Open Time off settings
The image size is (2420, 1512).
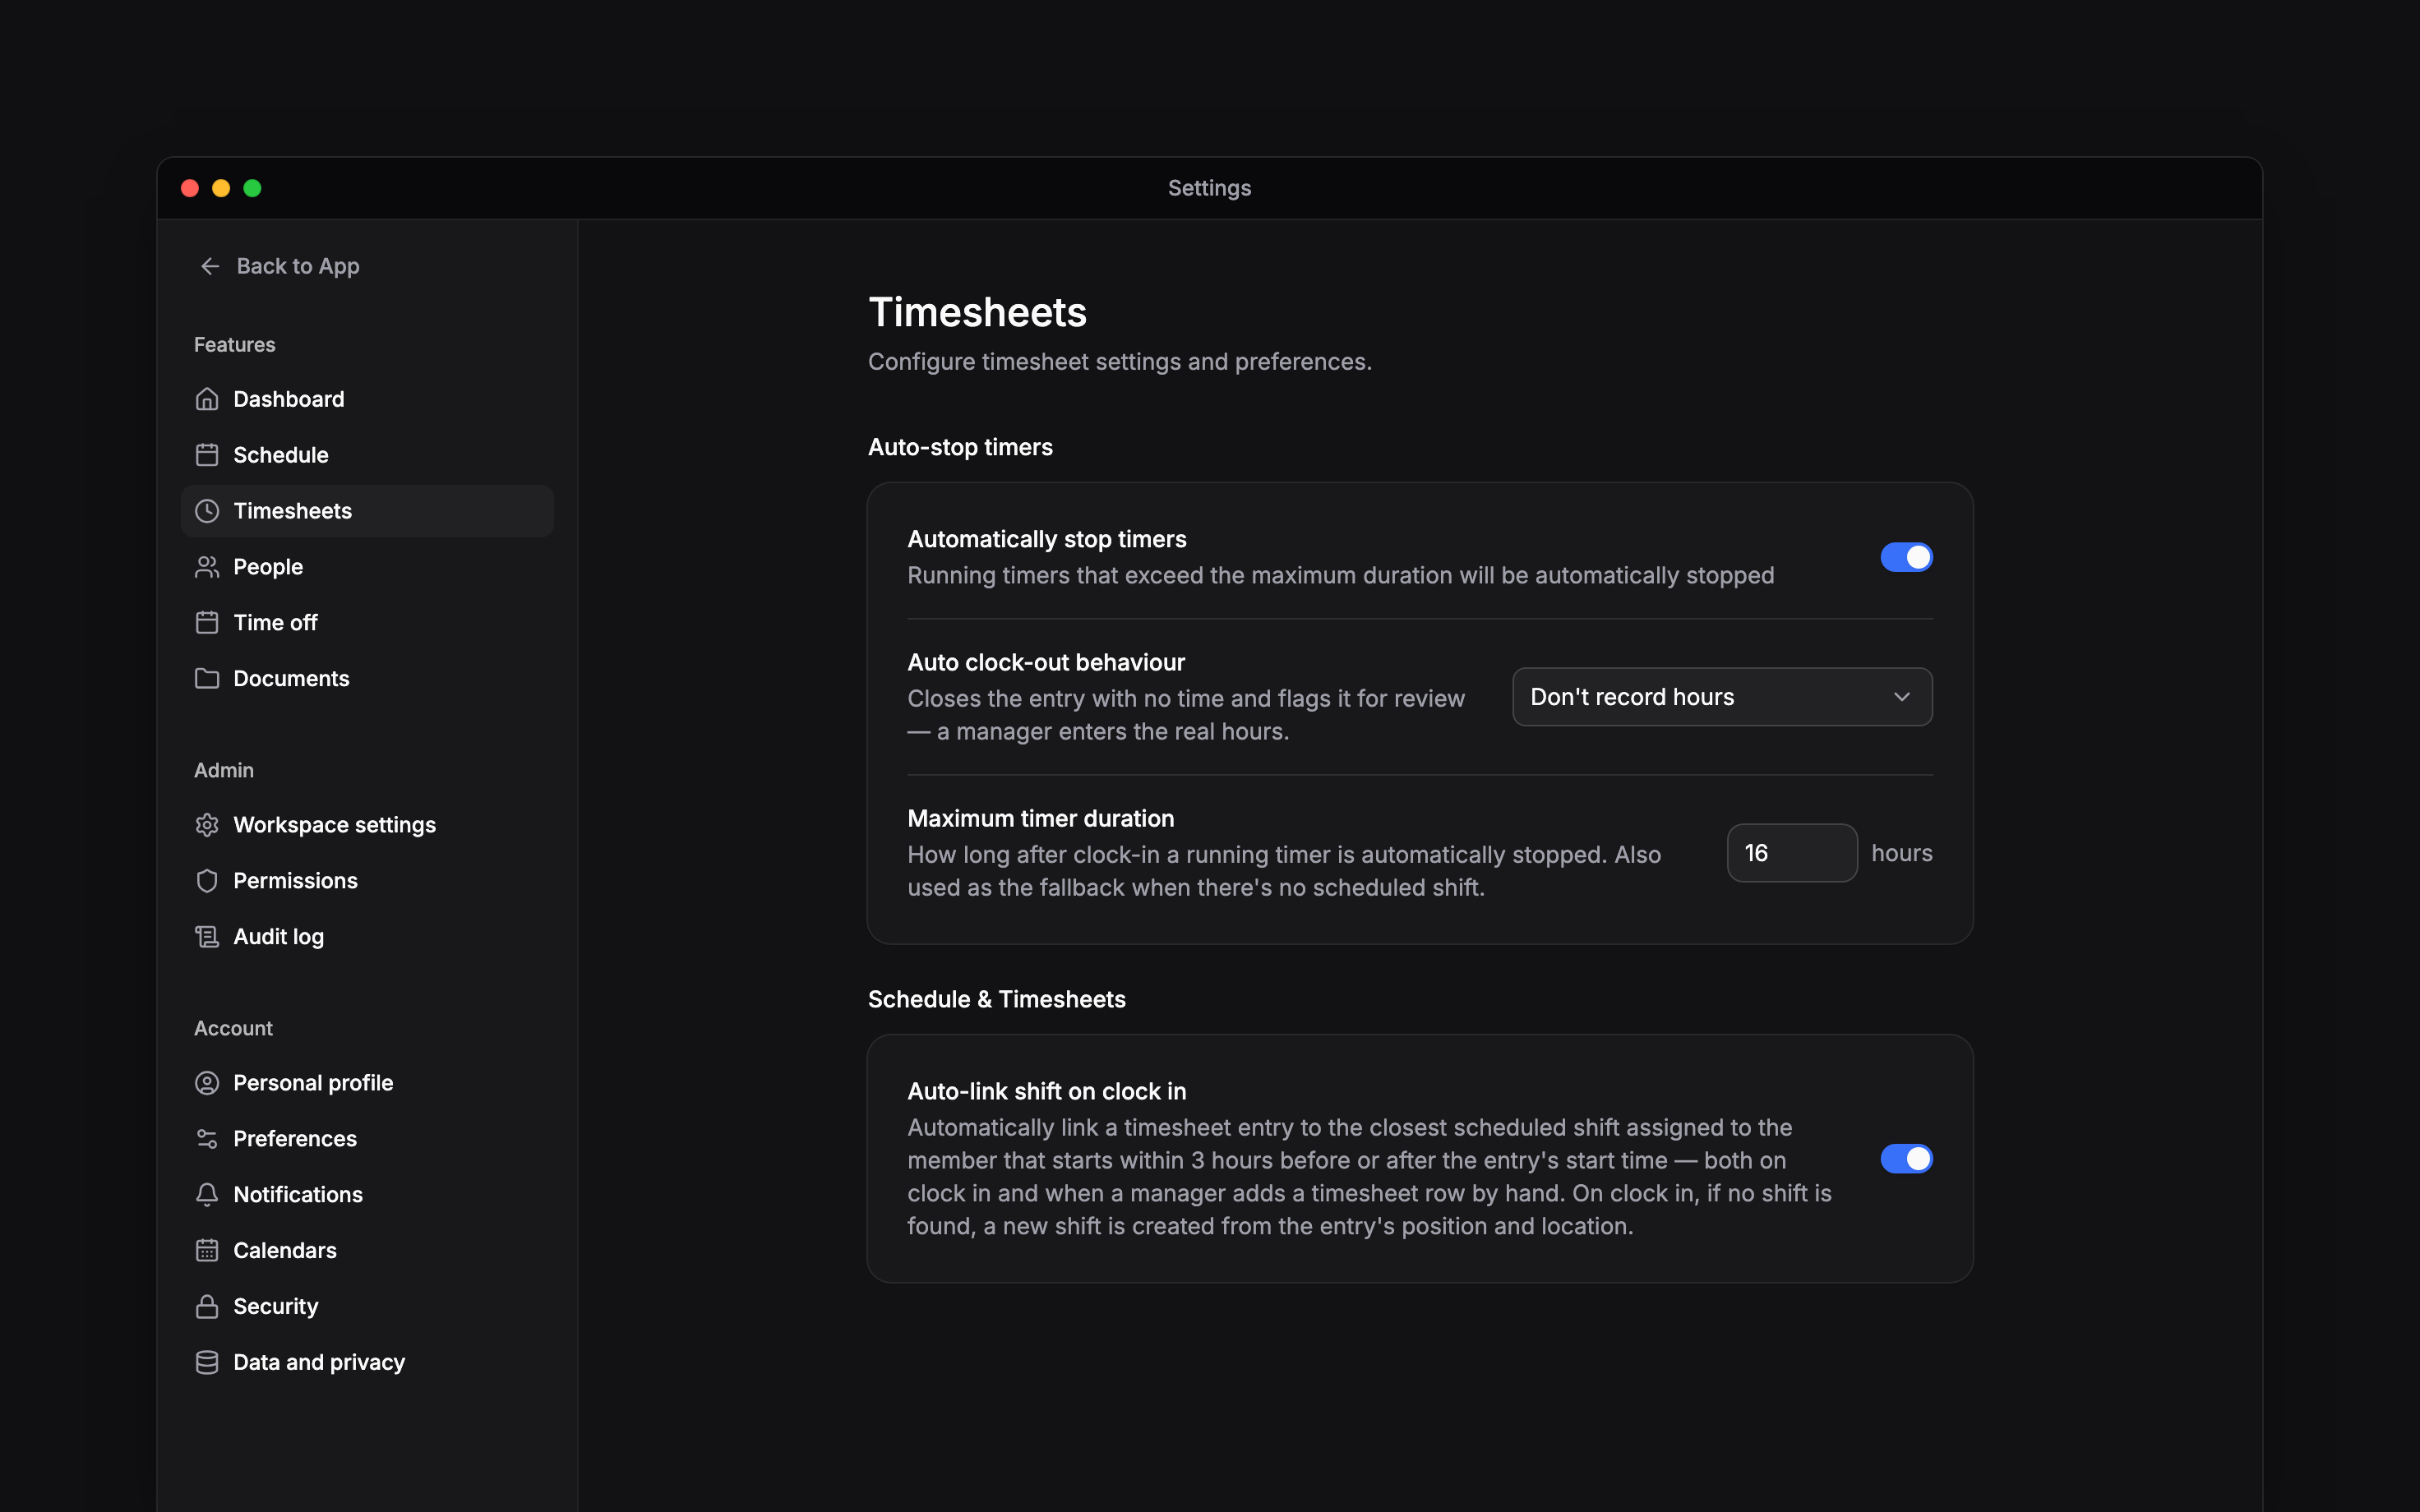coord(367,623)
